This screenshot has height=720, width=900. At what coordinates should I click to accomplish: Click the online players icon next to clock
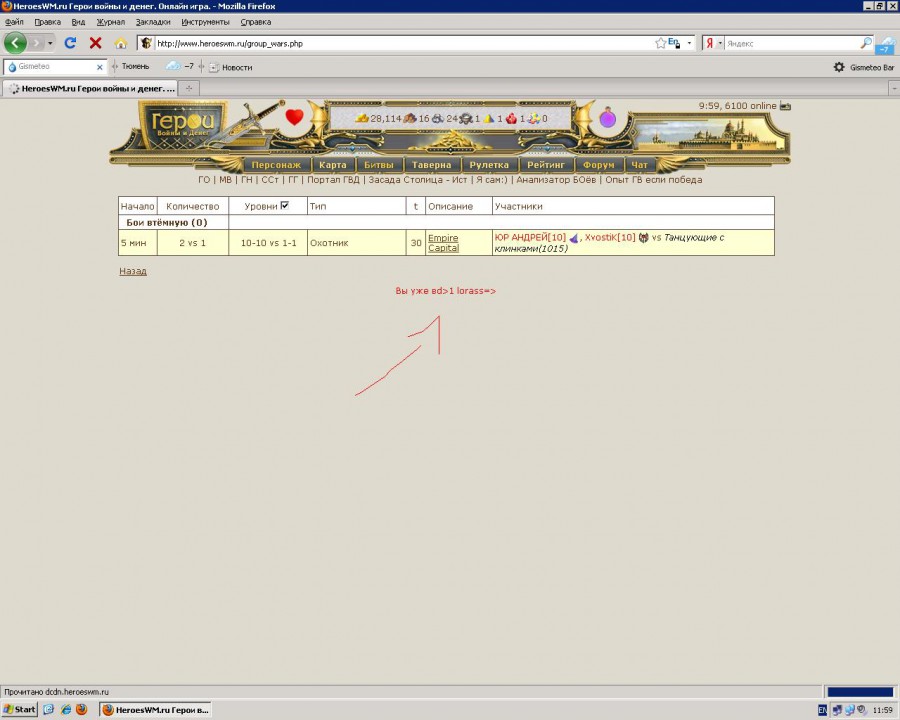[785, 106]
